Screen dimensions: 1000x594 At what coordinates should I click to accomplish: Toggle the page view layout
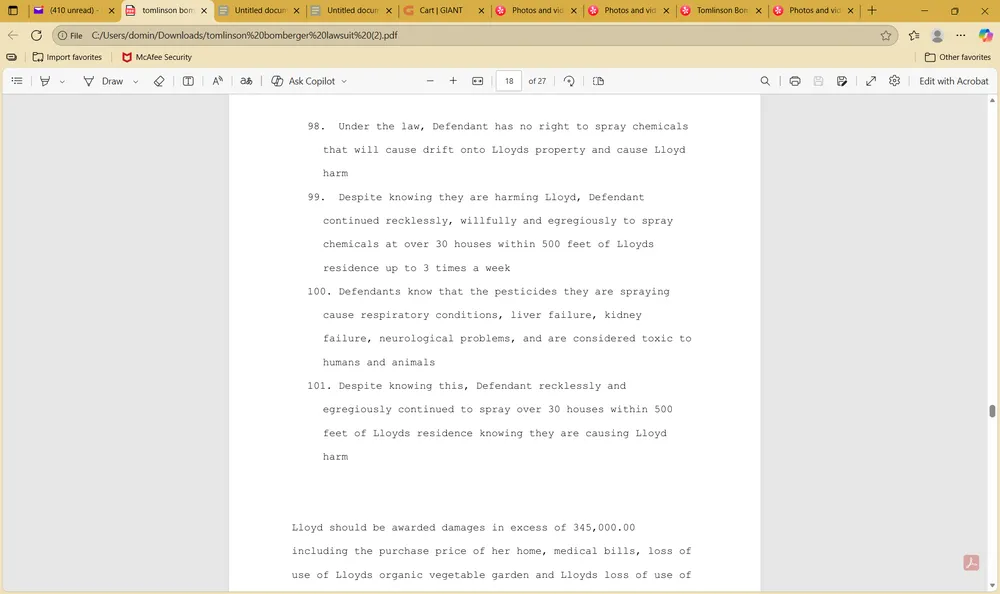[598, 81]
